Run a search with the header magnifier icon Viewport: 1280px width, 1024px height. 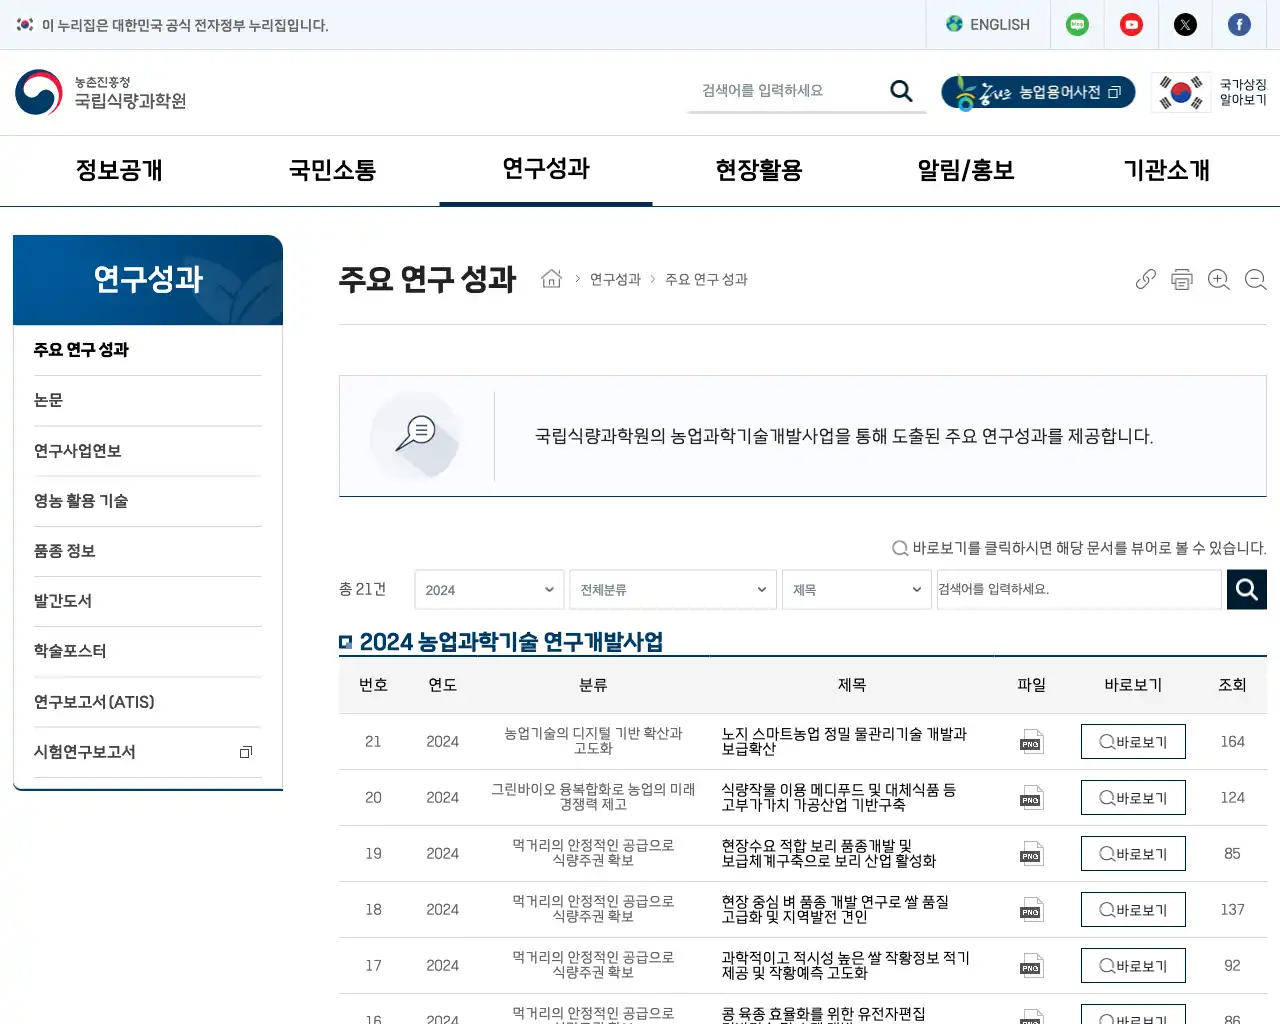901,90
